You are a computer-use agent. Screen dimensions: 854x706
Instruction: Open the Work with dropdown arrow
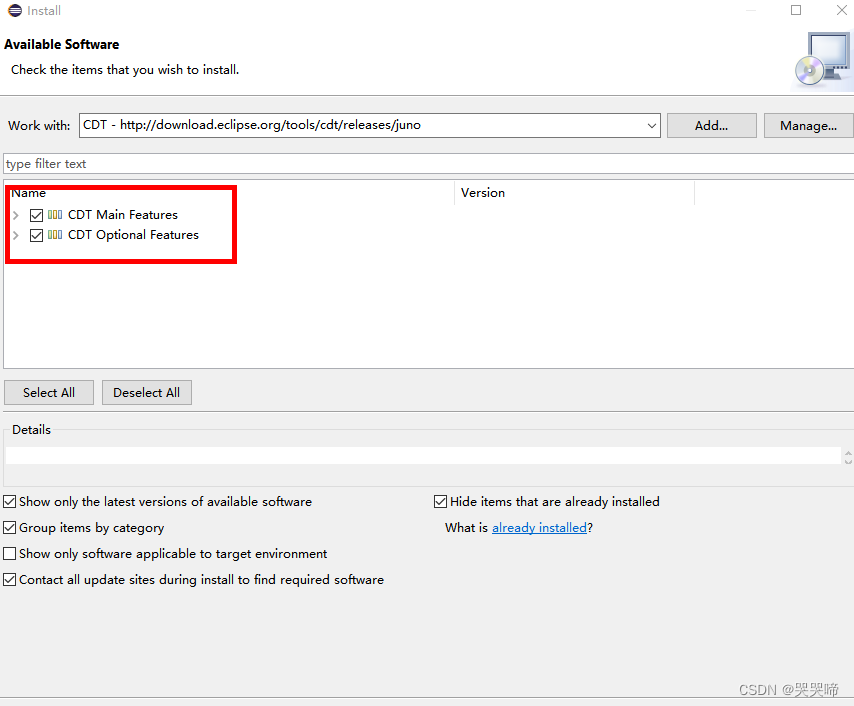(x=651, y=125)
